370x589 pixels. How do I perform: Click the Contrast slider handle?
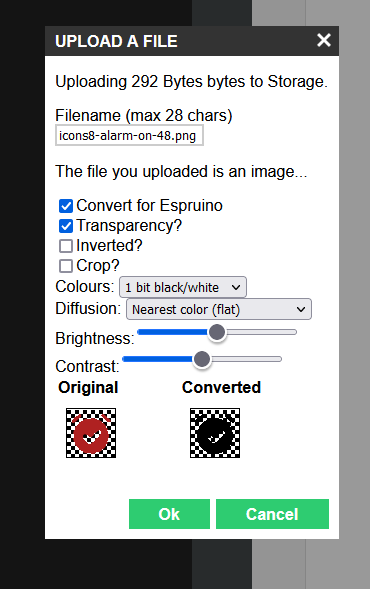coord(202,359)
